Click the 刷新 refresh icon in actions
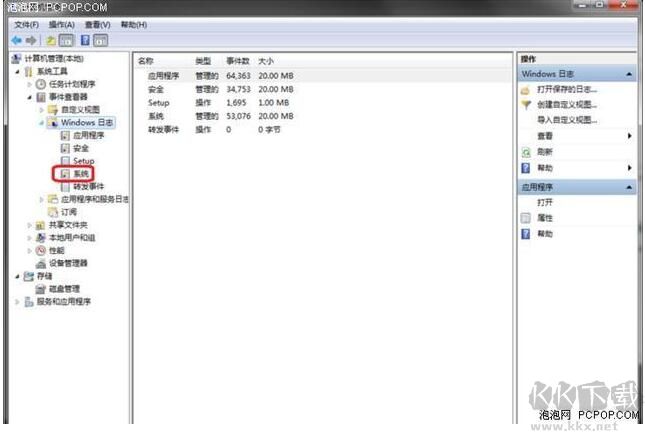The image size is (645, 433). tap(526, 152)
